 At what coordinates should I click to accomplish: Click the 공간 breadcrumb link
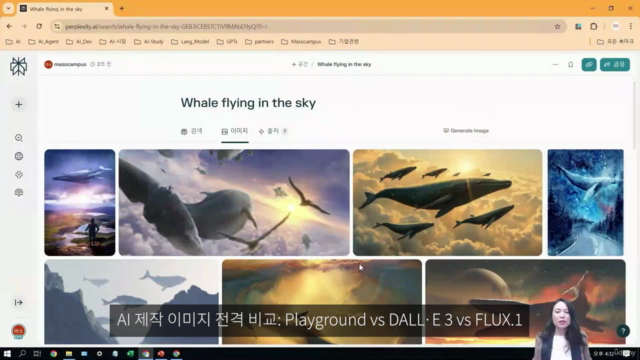click(x=300, y=64)
